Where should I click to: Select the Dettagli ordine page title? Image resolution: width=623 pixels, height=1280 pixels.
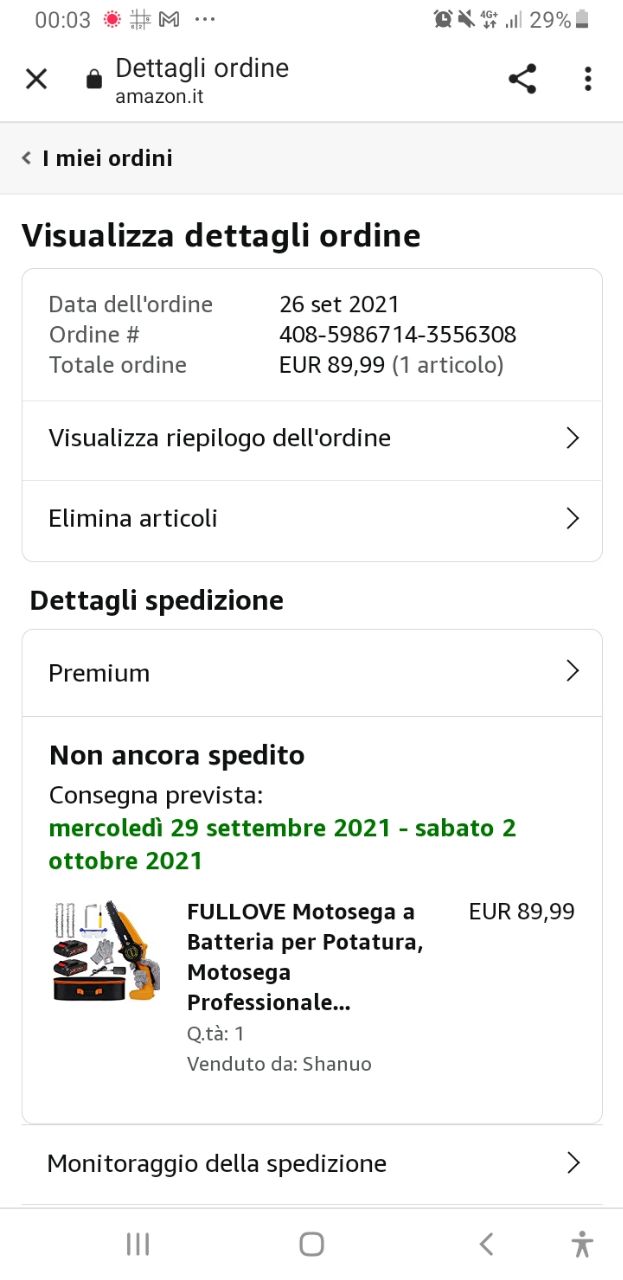(x=202, y=68)
